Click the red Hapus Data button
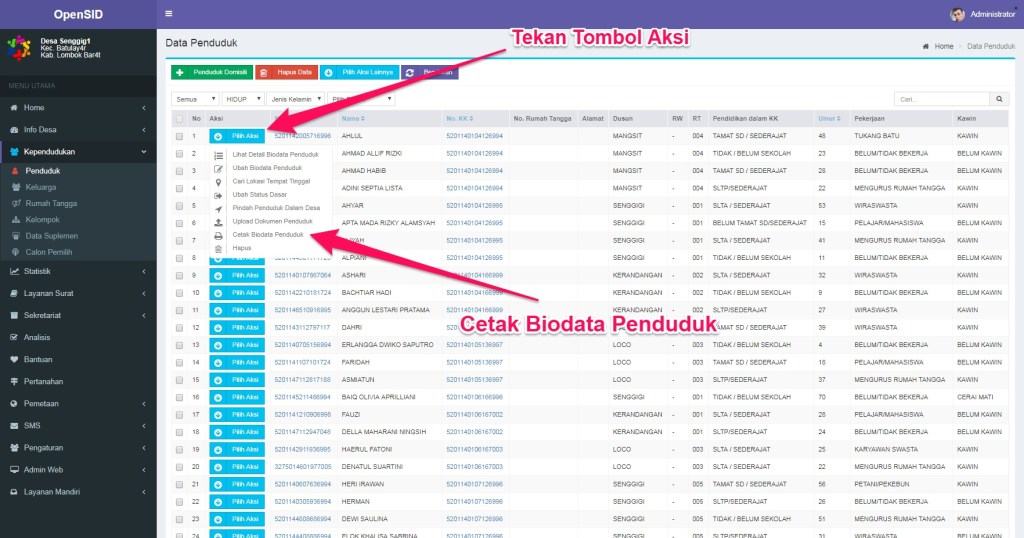 coord(287,72)
